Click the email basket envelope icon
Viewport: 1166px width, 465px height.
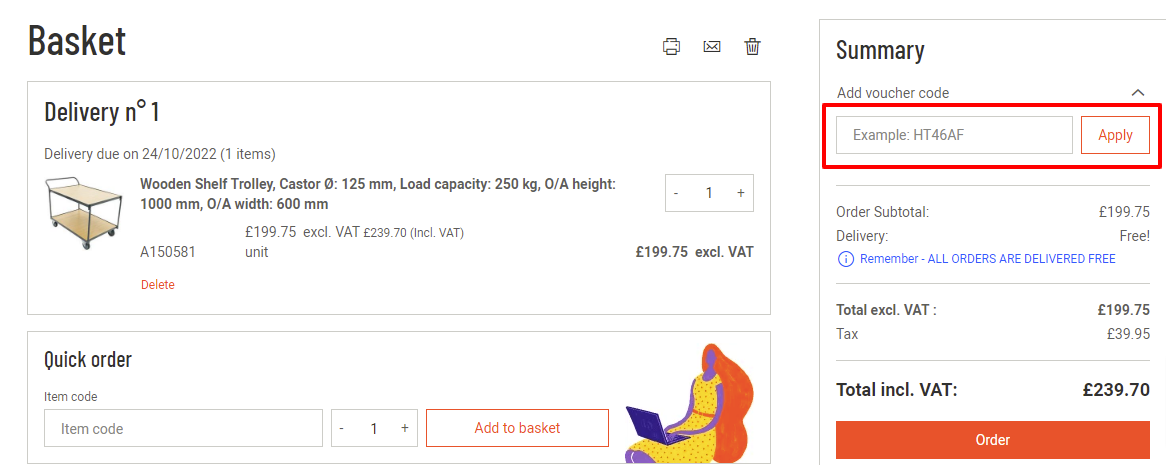(x=712, y=46)
